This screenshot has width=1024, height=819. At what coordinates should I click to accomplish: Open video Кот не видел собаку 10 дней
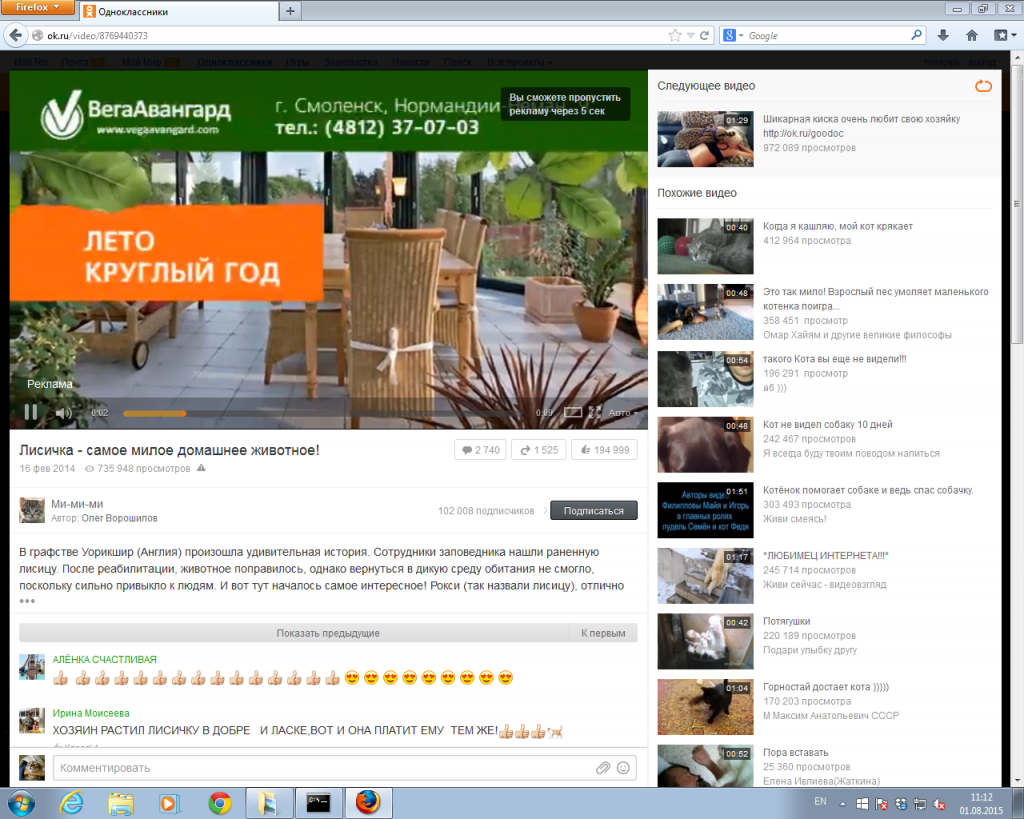point(827,425)
